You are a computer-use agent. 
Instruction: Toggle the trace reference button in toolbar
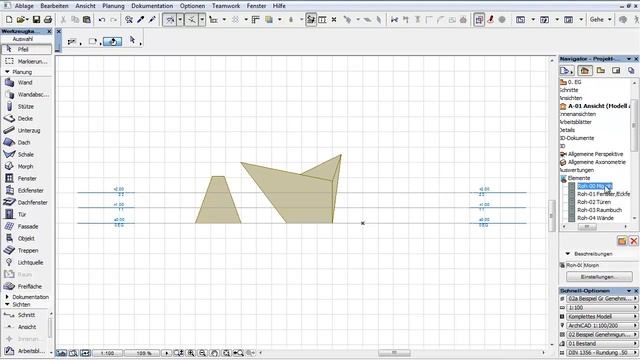(x=479, y=19)
